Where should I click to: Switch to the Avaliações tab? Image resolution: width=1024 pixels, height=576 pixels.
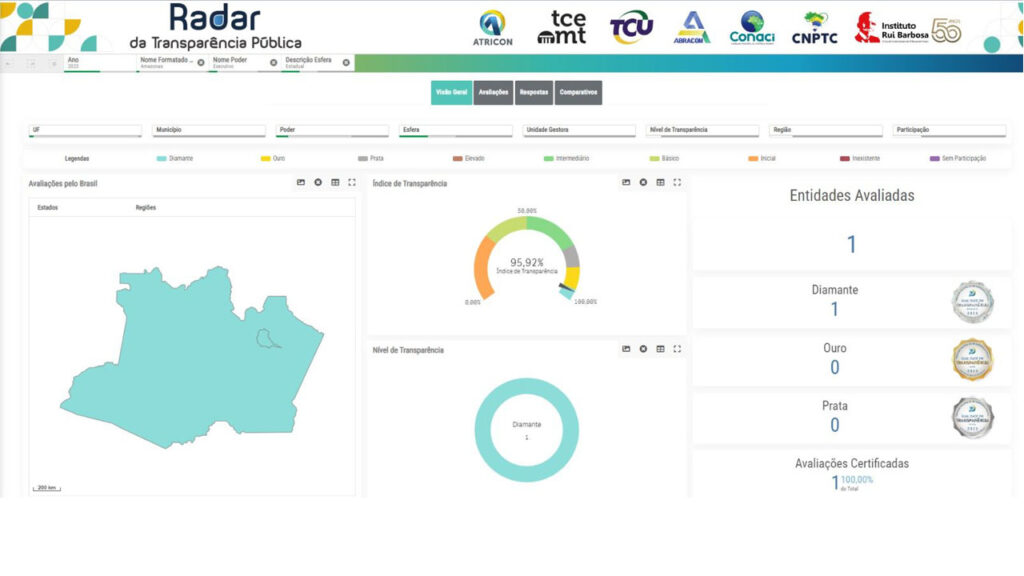tap(493, 92)
